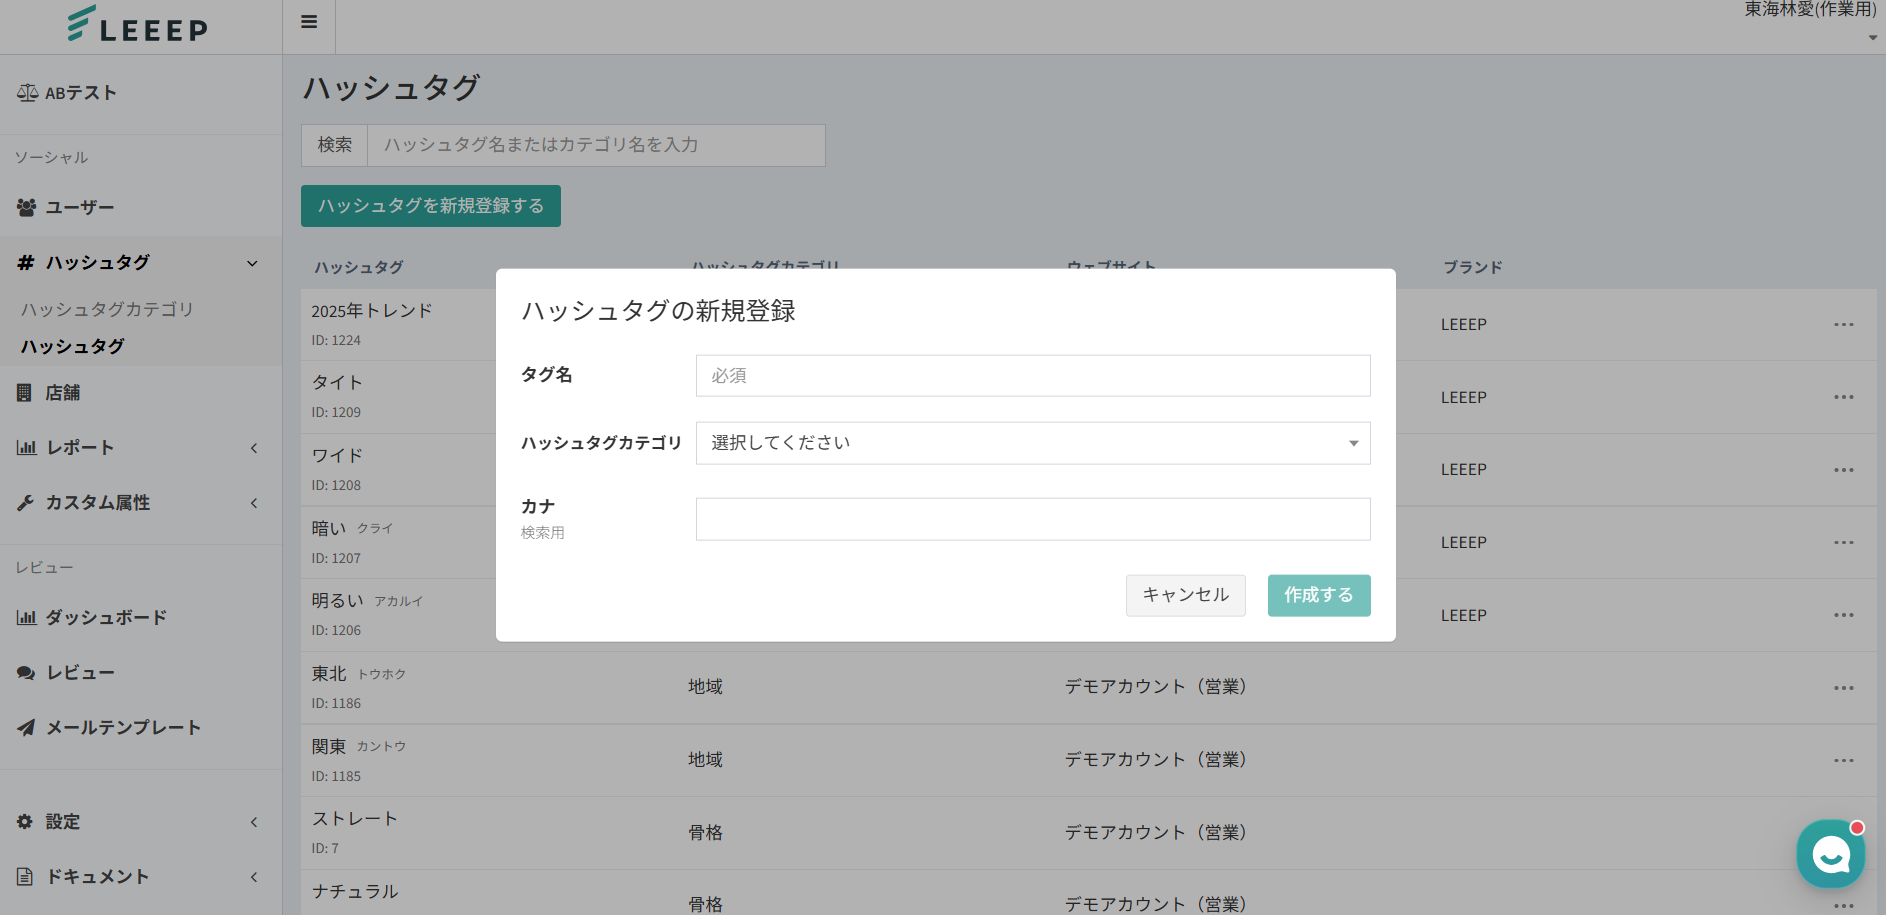Open the ハッシュタグカテゴリ dropdown
The image size is (1886, 915).
tap(1032, 443)
